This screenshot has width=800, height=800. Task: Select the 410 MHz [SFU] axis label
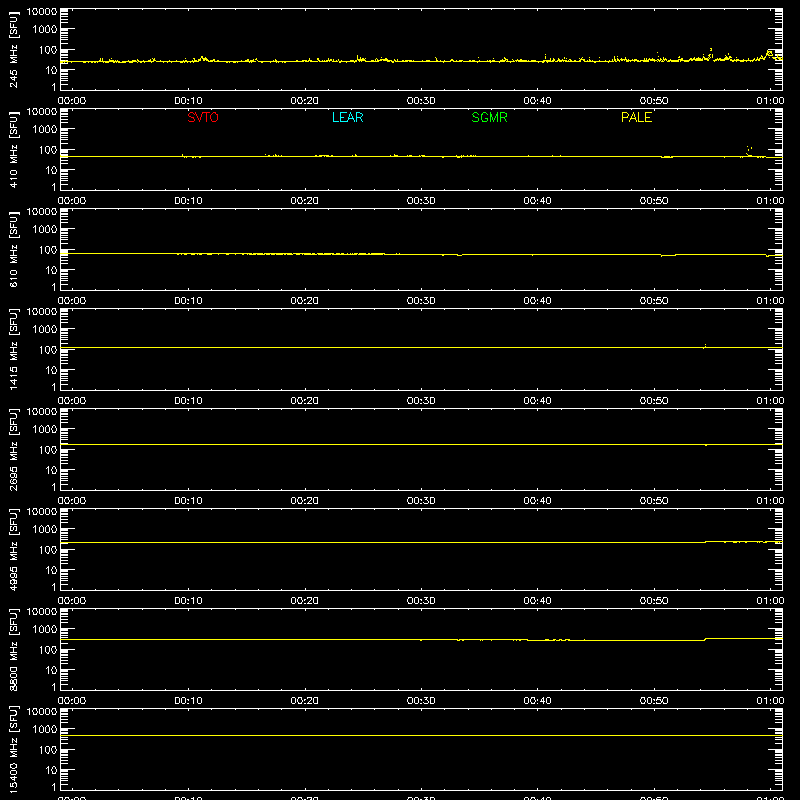click(x=13, y=149)
